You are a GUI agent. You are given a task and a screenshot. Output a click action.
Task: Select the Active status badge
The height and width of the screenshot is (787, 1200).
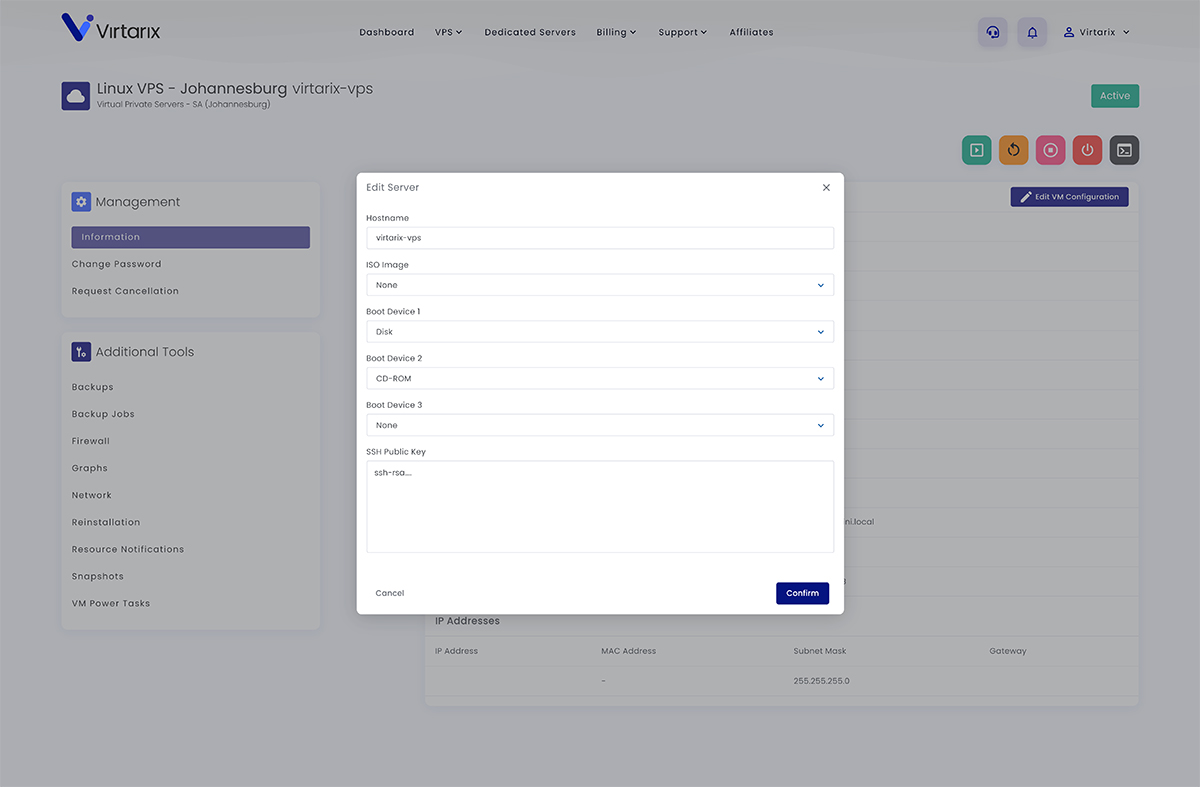point(1114,95)
